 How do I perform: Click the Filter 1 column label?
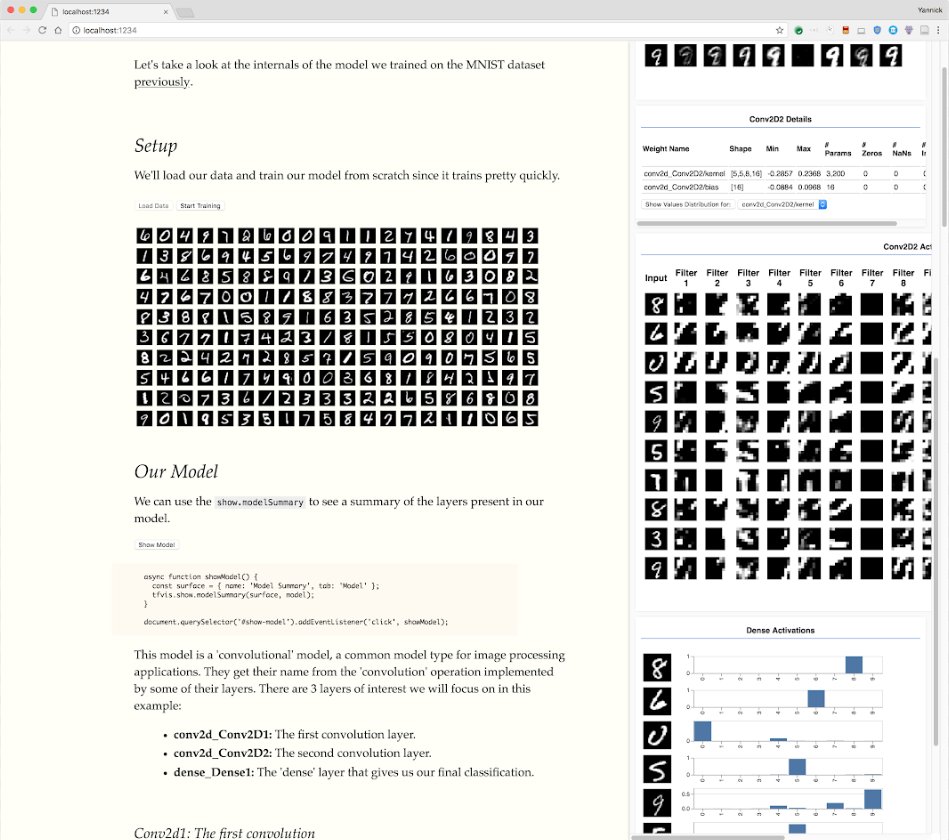tap(686, 278)
